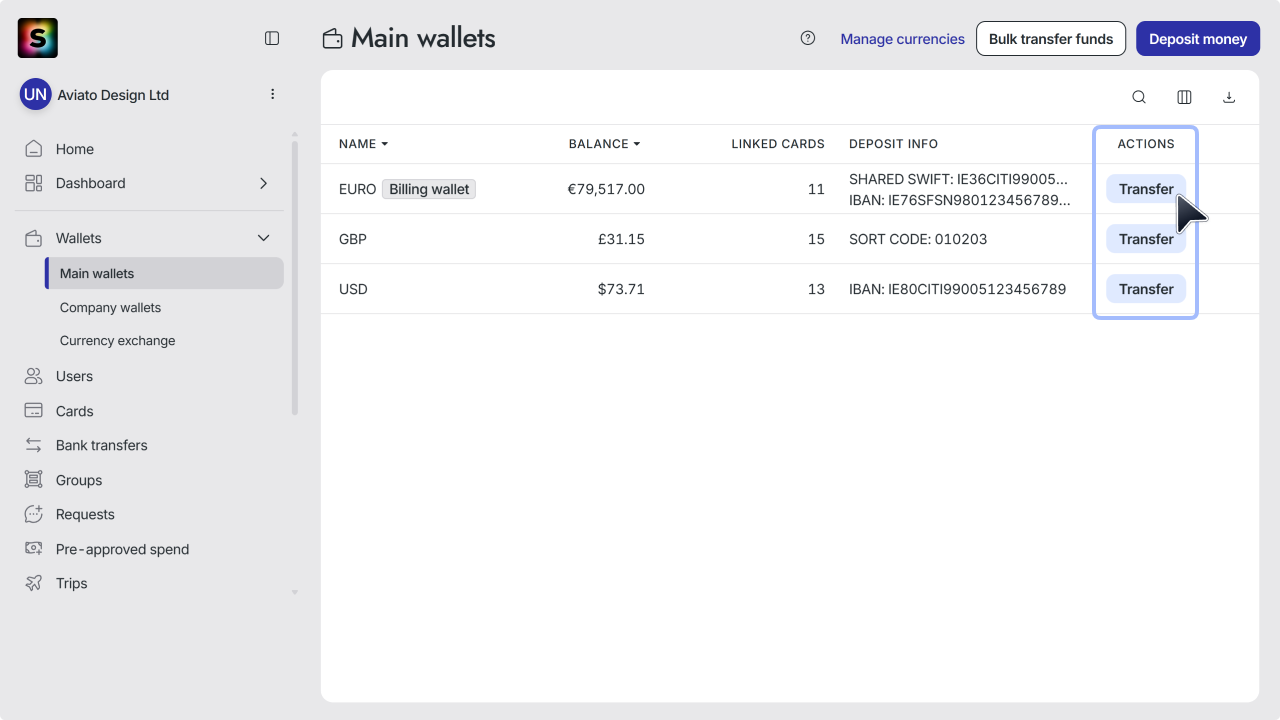Viewport: 1280px width, 720px height.
Task: Sort by the BALANCE column arrow
Action: click(x=636, y=144)
